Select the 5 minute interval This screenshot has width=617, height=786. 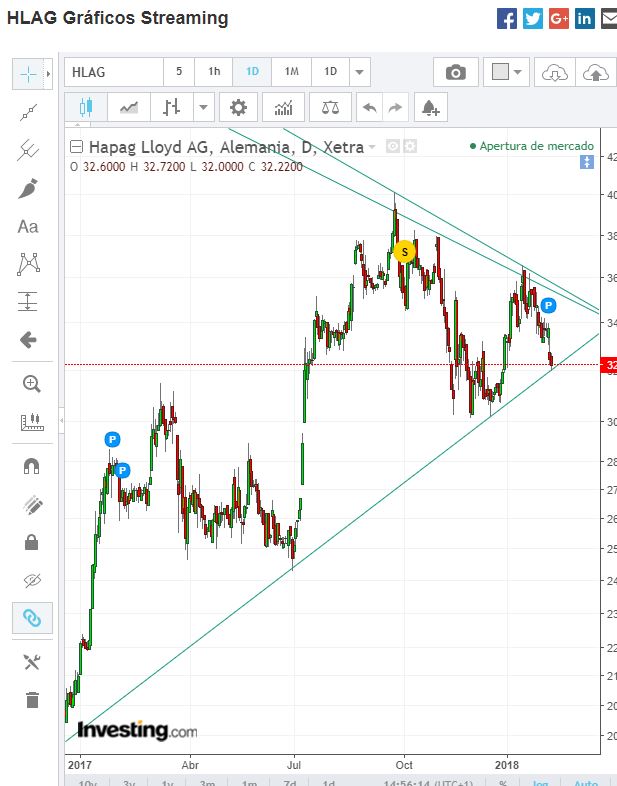[179, 72]
